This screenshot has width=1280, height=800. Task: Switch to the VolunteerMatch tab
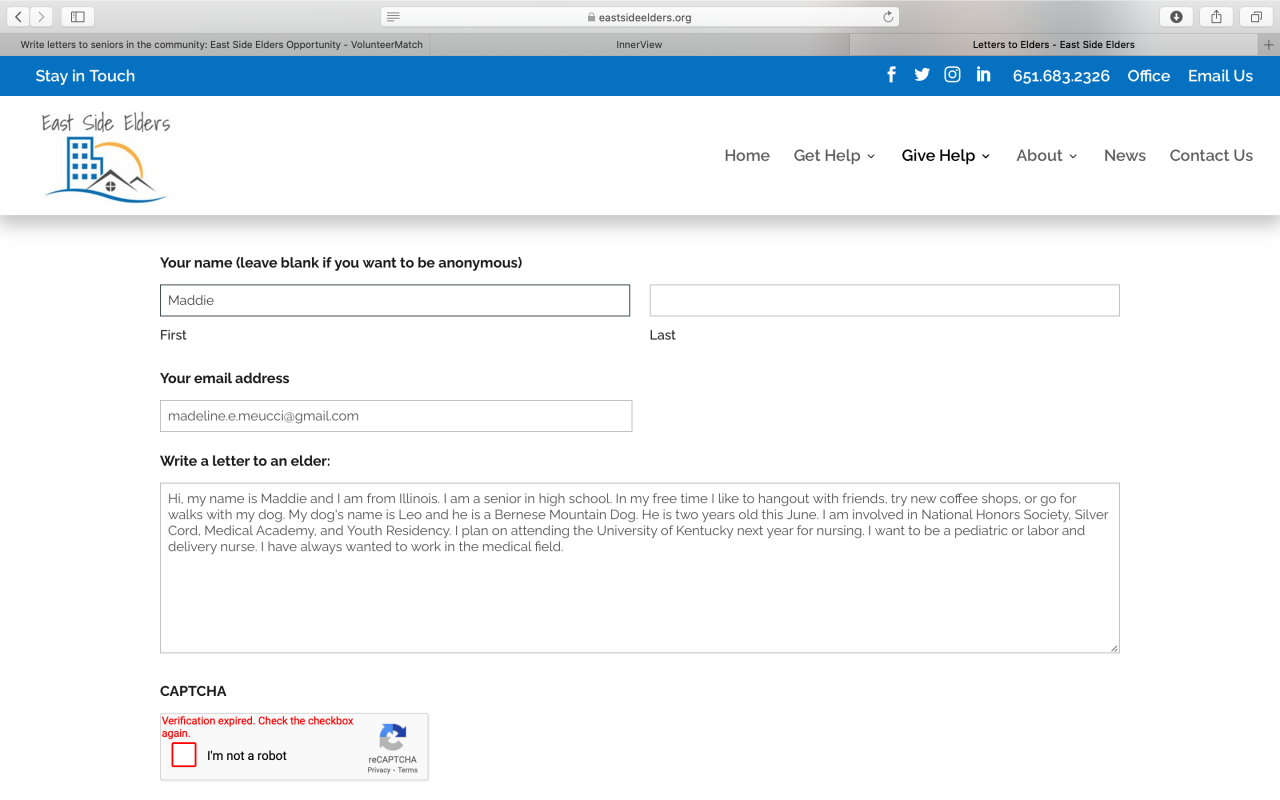[215, 45]
